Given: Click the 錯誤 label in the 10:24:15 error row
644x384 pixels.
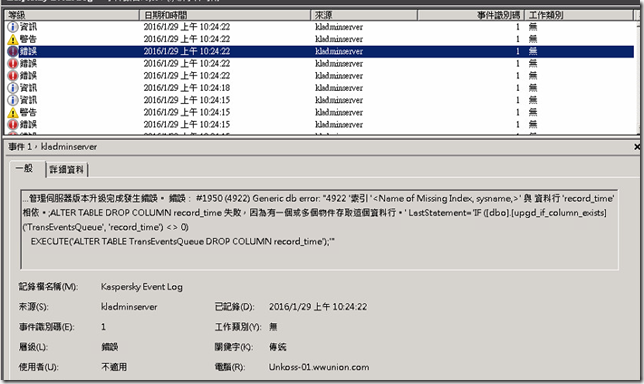Looking at the screenshot, I should point(28,124).
